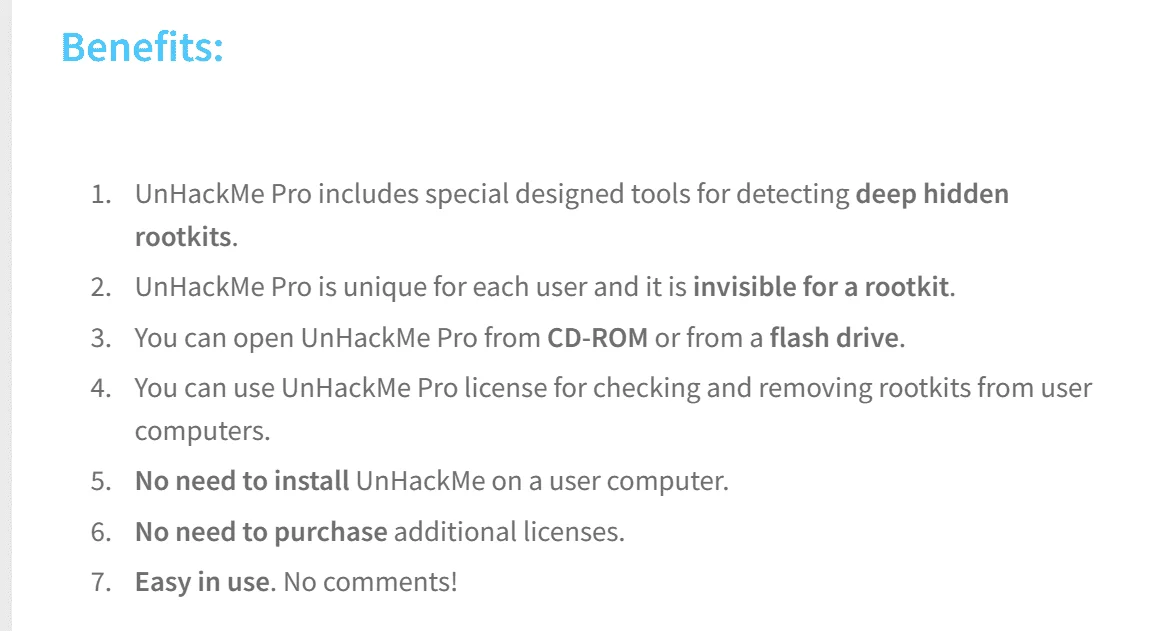1149x631 pixels.
Task: Click the bold word 'rootkits' on line two
Action: point(184,237)
